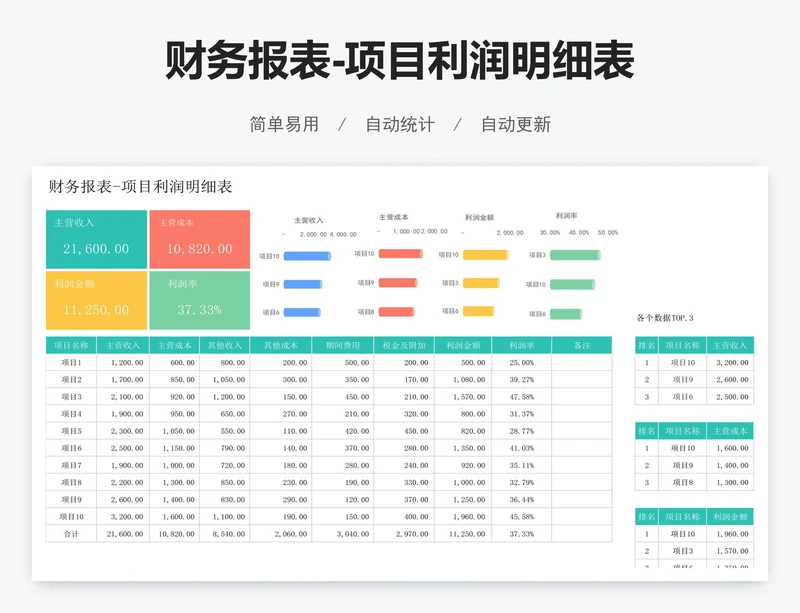Click blue 项目9 bar in 主营收入 chart
Viewport: 800px width, 613px height.
pyautogui.click(x=303, y=284)
